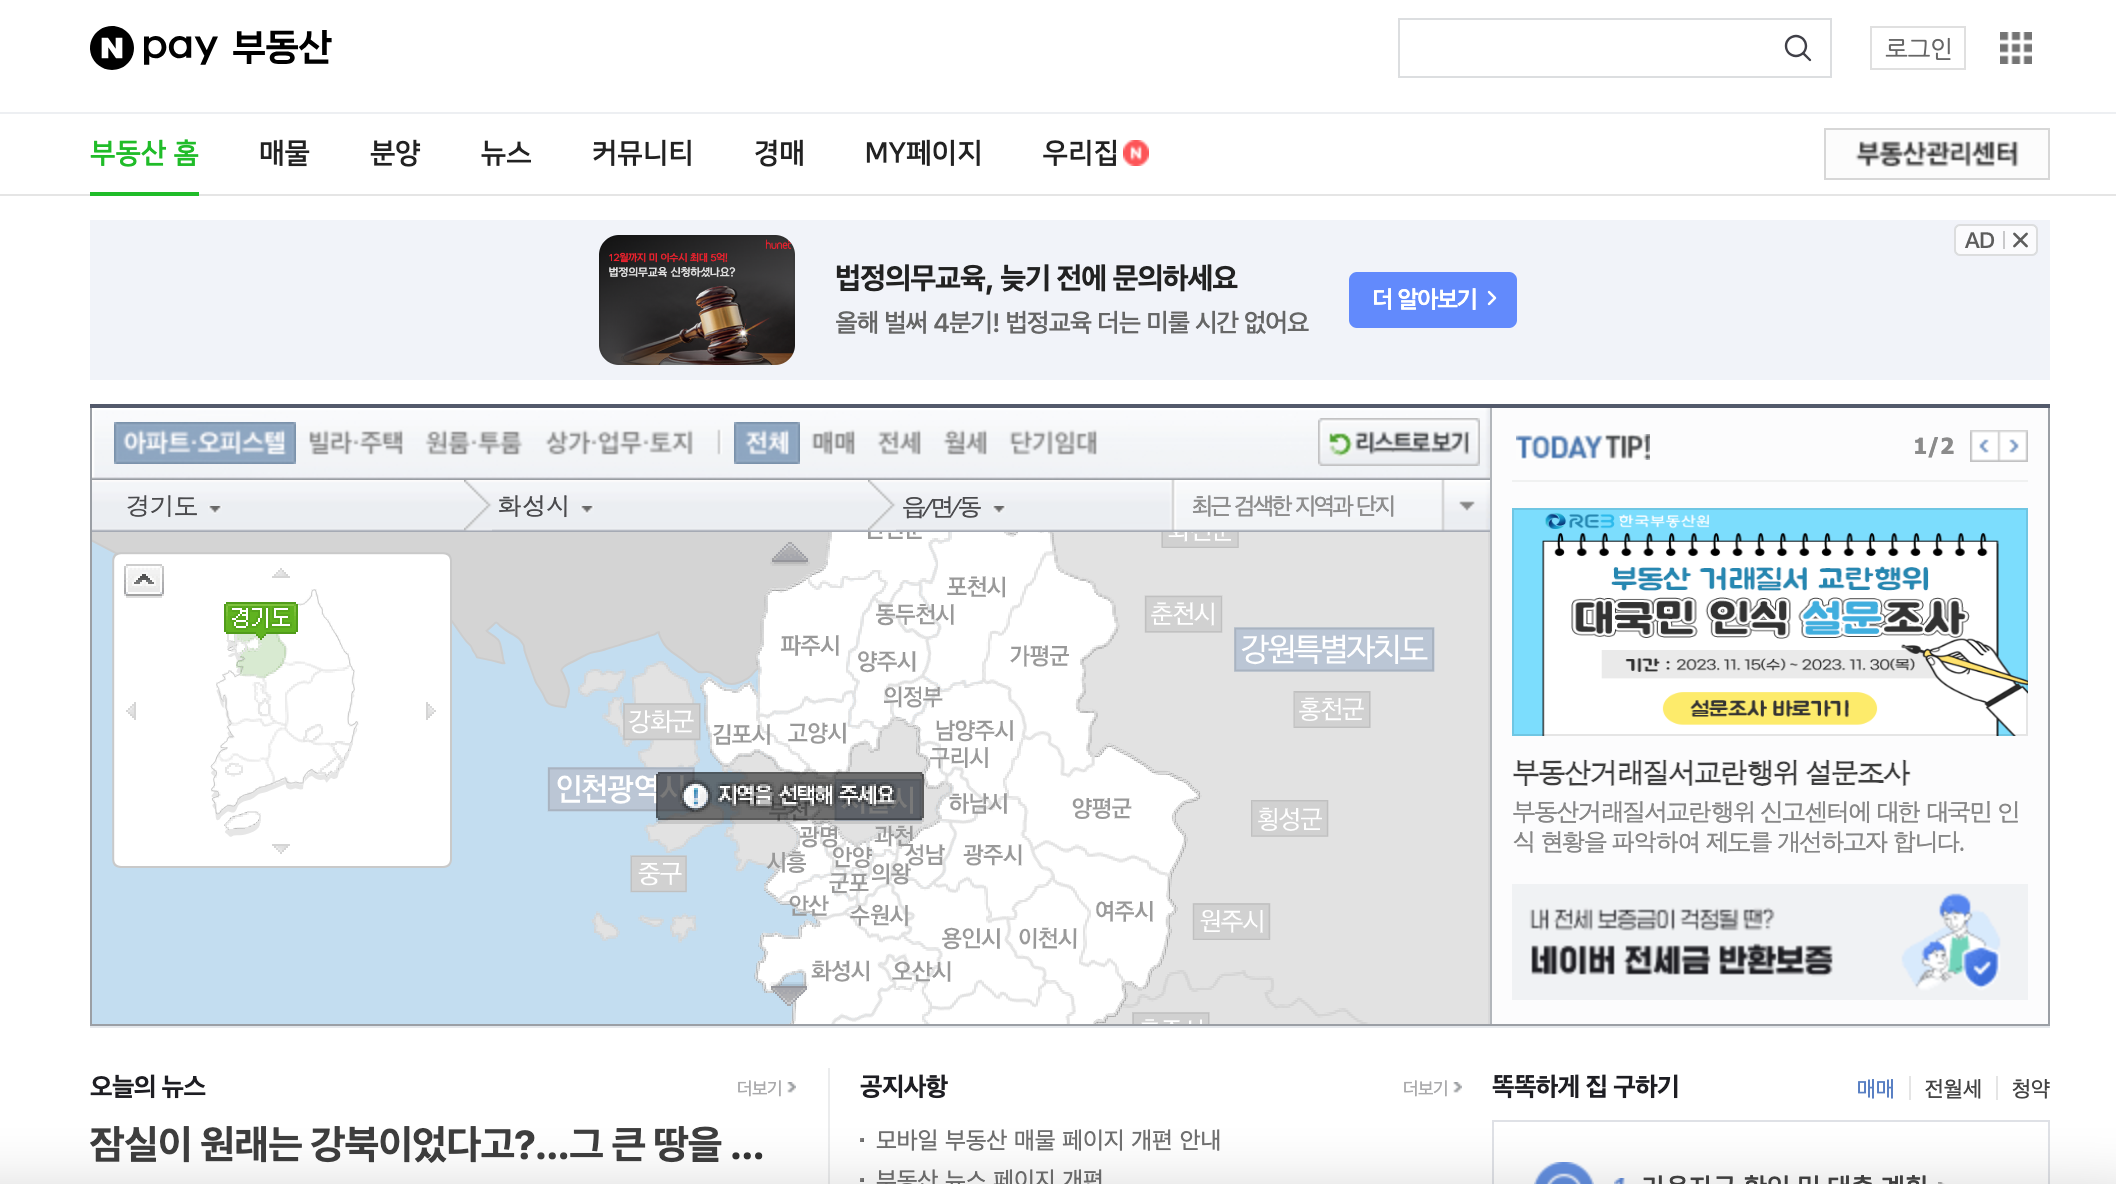Click 더 알아보기 ad button
The width and height of the screenshot is (2116, 1184).
1432,299
